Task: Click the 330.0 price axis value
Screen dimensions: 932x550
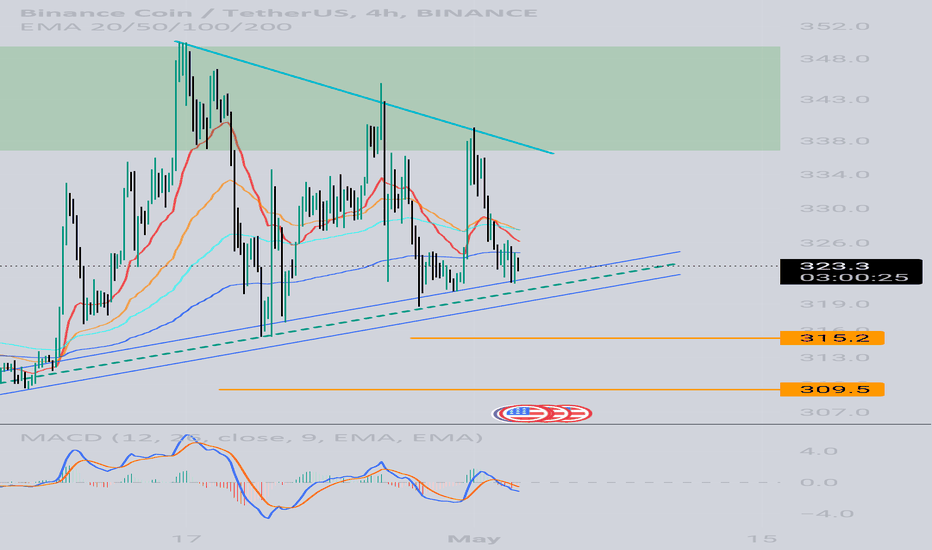Action: (x=835, y=209)
